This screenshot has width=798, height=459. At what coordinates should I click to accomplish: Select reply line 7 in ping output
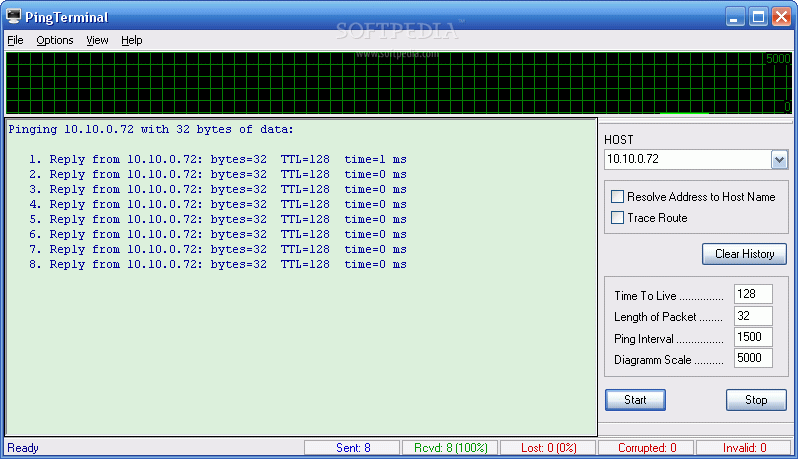(x=218, y=249)
